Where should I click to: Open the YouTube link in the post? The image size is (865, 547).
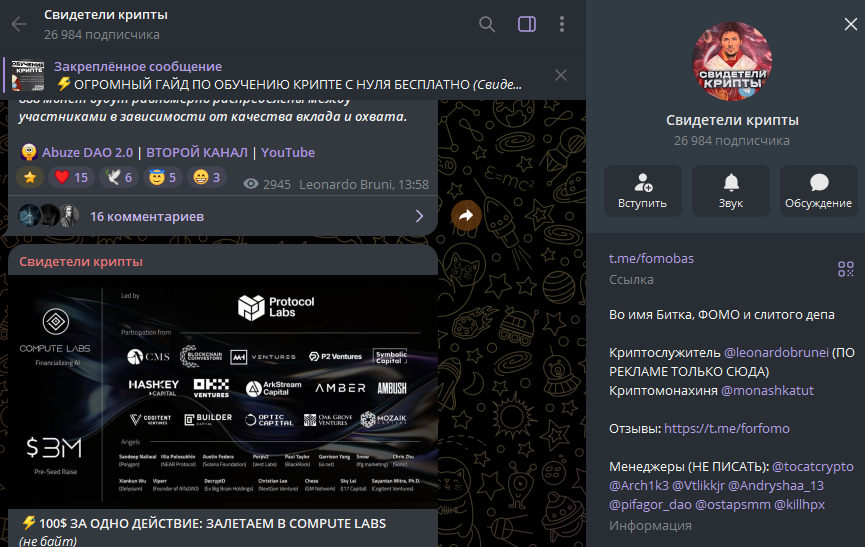pos(288,152)
